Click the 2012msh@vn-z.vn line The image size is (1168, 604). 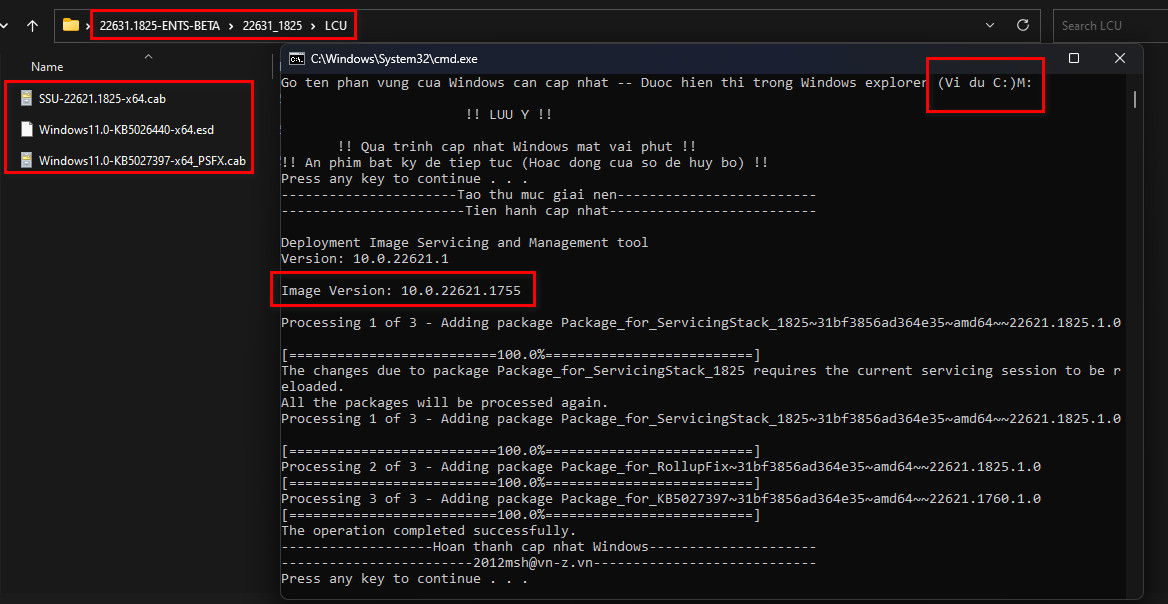(x=549, y=562)
